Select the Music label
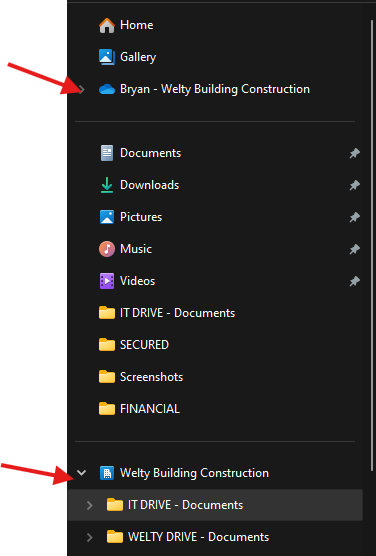Image resolution: width=376 pixels, height=556 pixels. (136, 249)
